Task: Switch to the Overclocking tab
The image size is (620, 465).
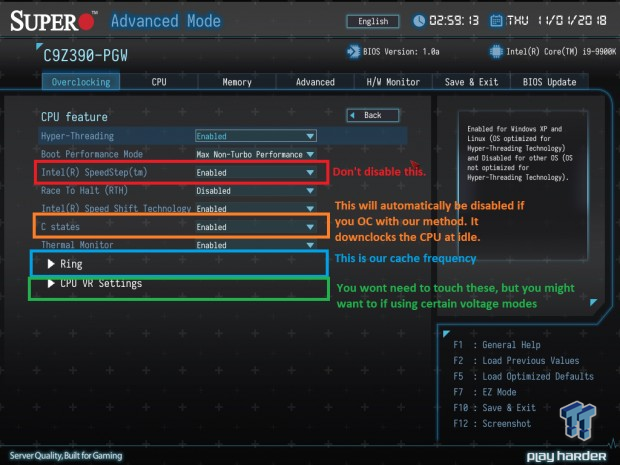Action: pyautogui.click(x=81, y=82)
